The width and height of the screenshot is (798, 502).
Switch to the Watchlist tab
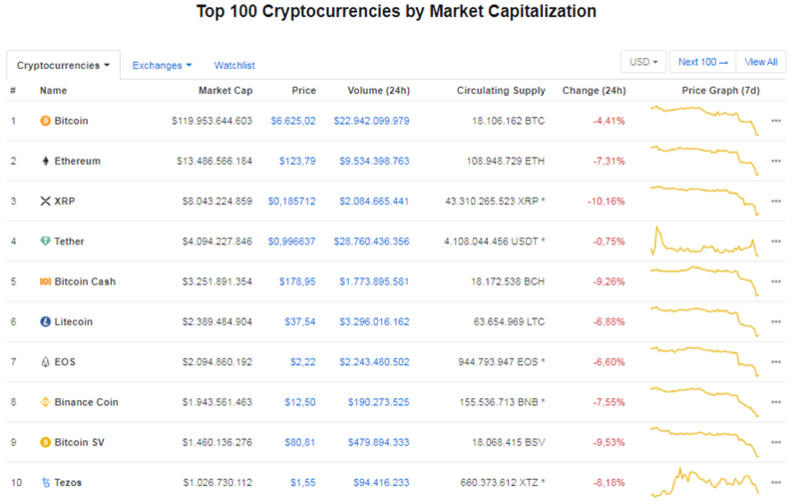(234, 65)
